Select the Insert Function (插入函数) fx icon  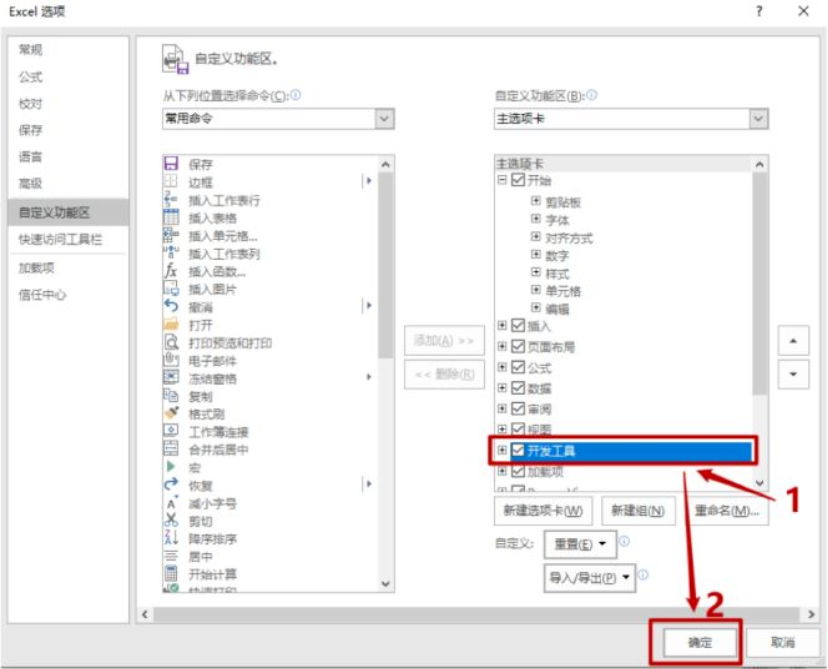coord(171,271)
